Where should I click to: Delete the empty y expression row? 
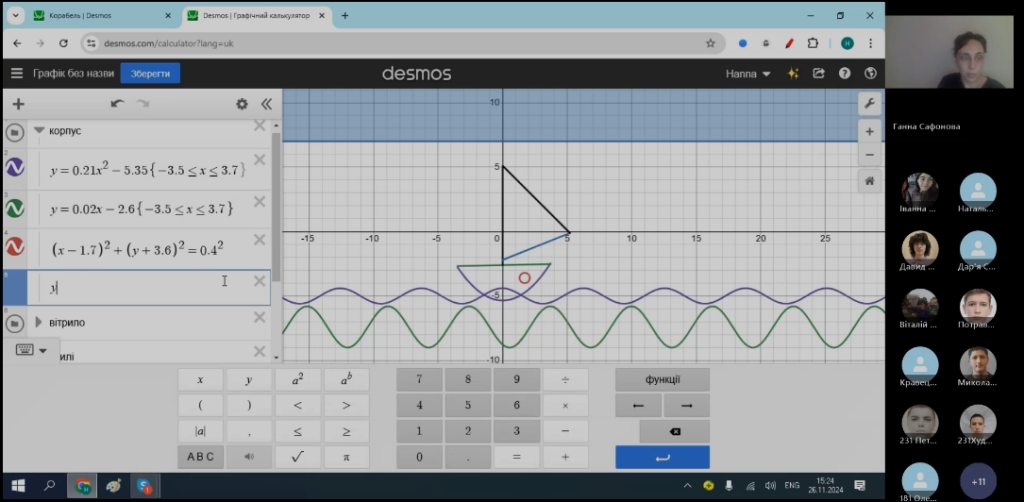[259, 281]
